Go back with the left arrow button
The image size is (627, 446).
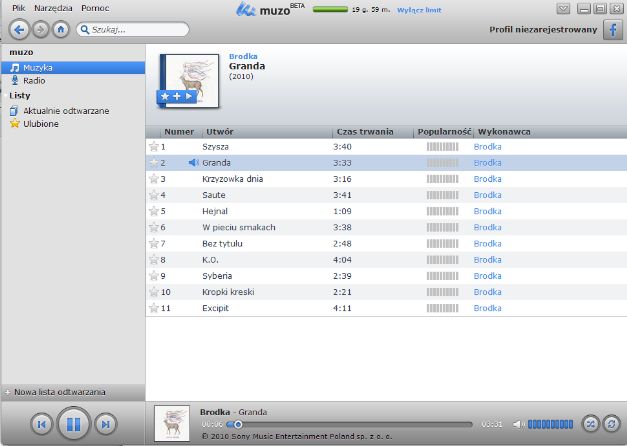click(x=19, y=30)
